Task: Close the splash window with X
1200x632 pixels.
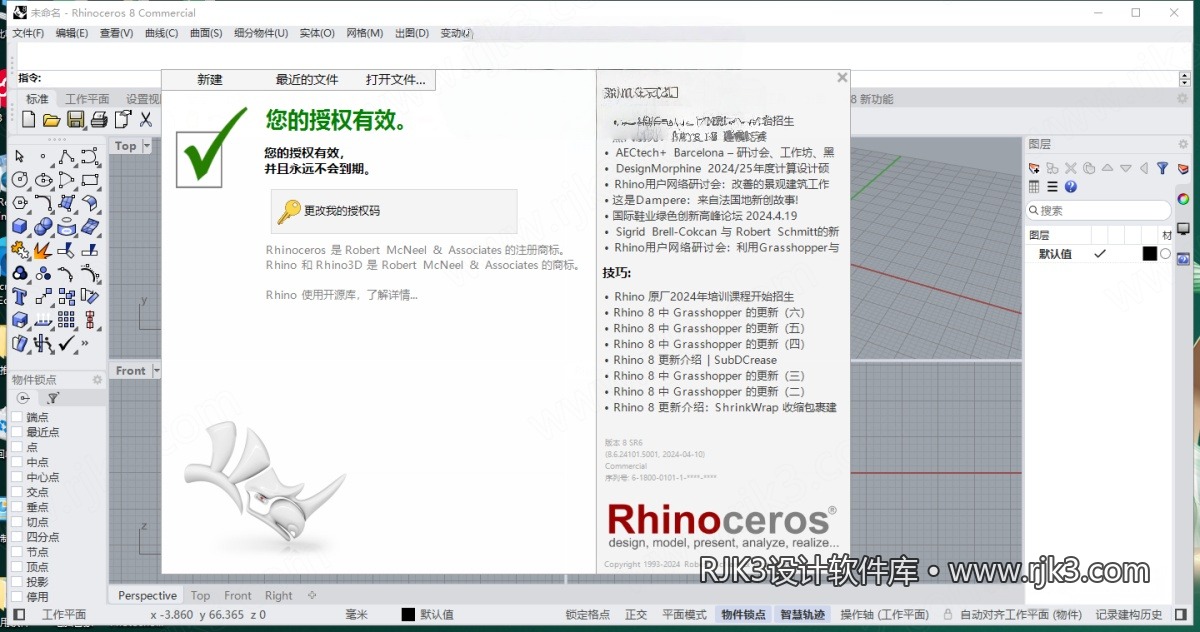Action: tap(842, 77)
